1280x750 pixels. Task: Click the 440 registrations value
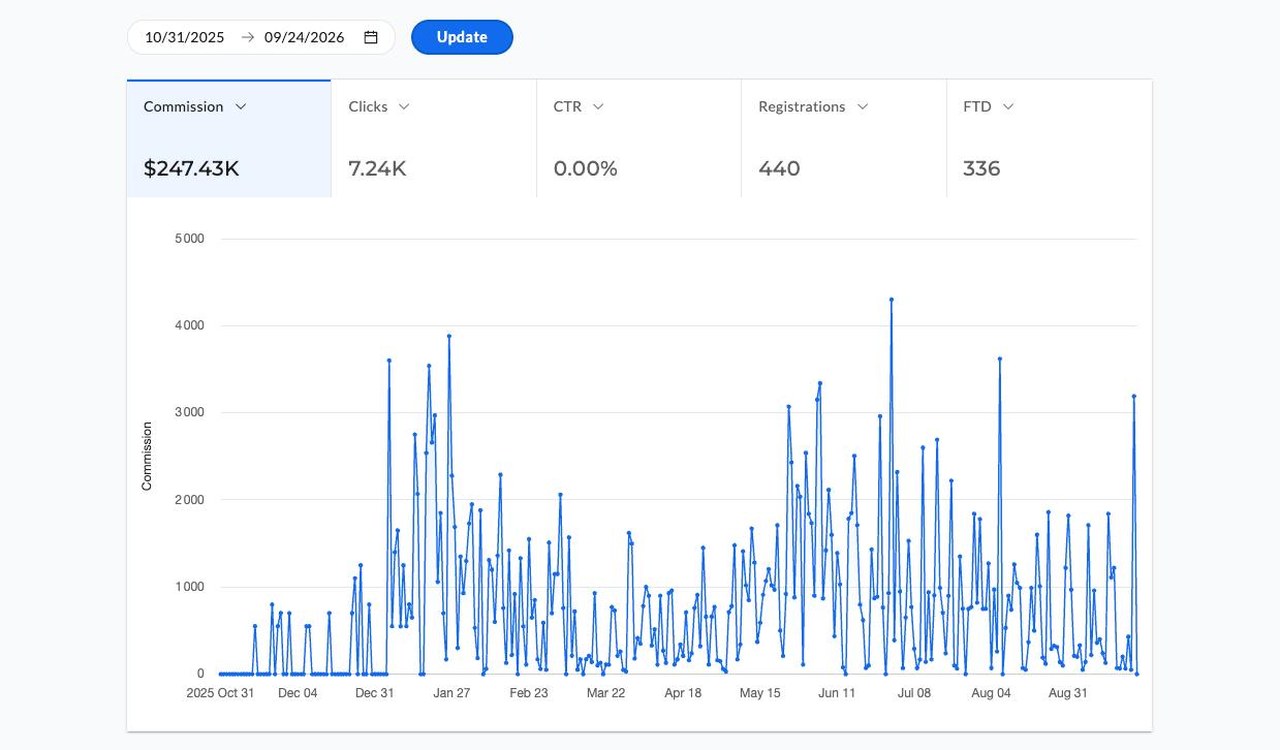click(x=779, y=168)
